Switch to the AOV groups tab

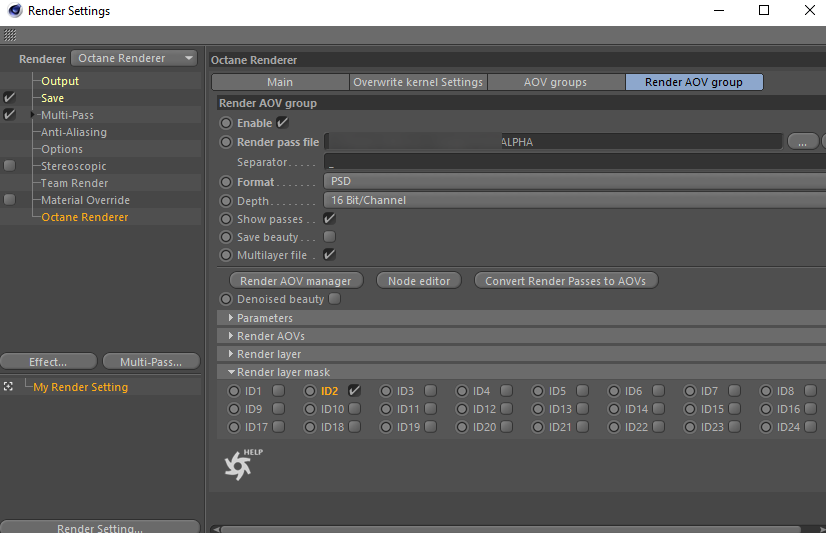click(x=556, y=82)
